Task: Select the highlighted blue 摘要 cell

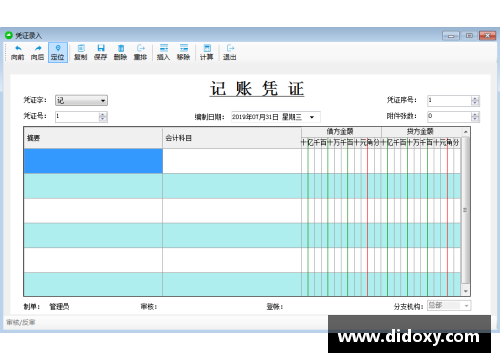Action: coord(93,161)
